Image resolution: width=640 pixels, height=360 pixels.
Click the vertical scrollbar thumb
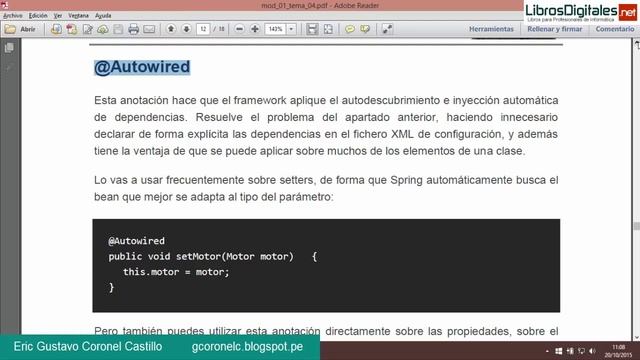pyautogui.click(x=636, y=226)
